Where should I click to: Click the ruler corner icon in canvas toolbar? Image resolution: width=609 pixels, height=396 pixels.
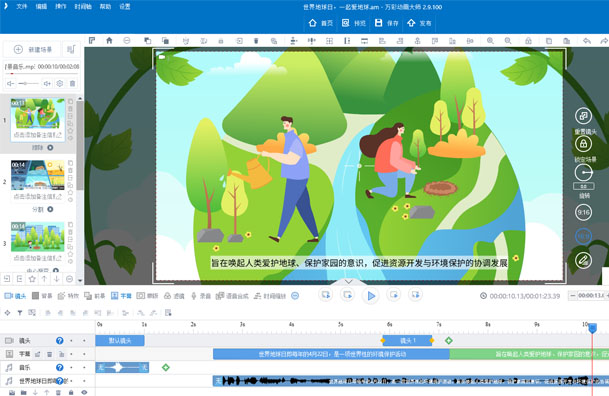92,40
